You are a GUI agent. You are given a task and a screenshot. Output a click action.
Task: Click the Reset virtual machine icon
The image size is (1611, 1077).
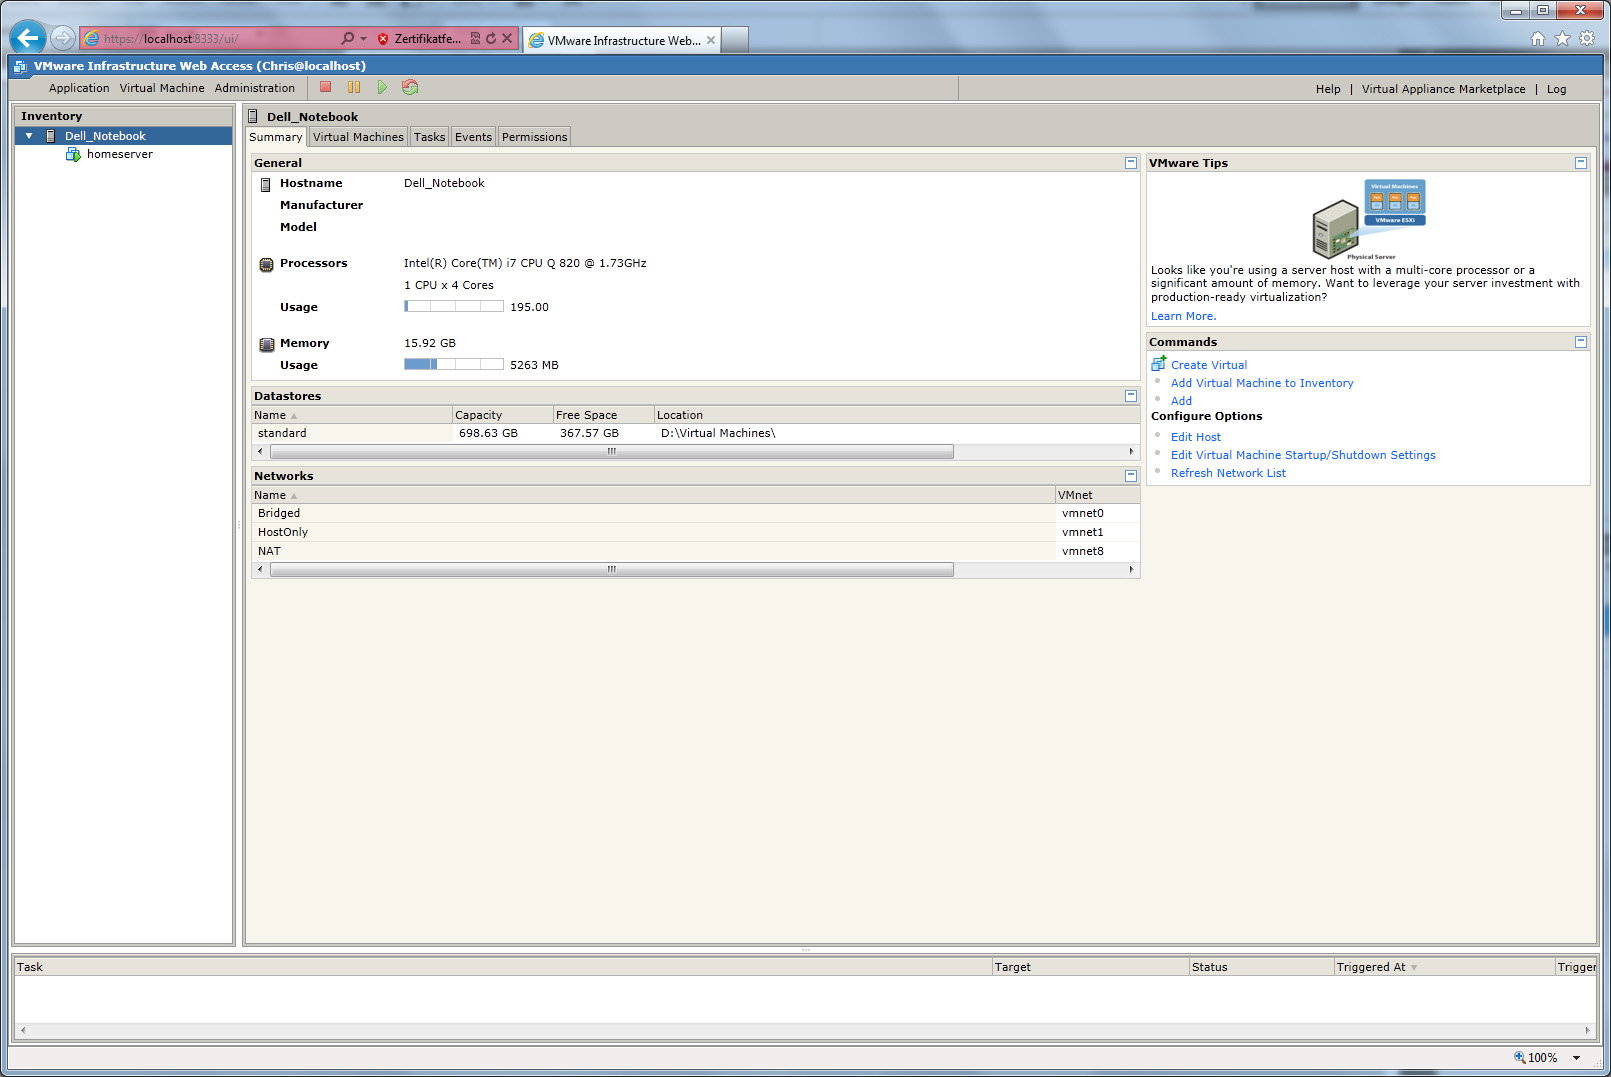tap(410, 88)
